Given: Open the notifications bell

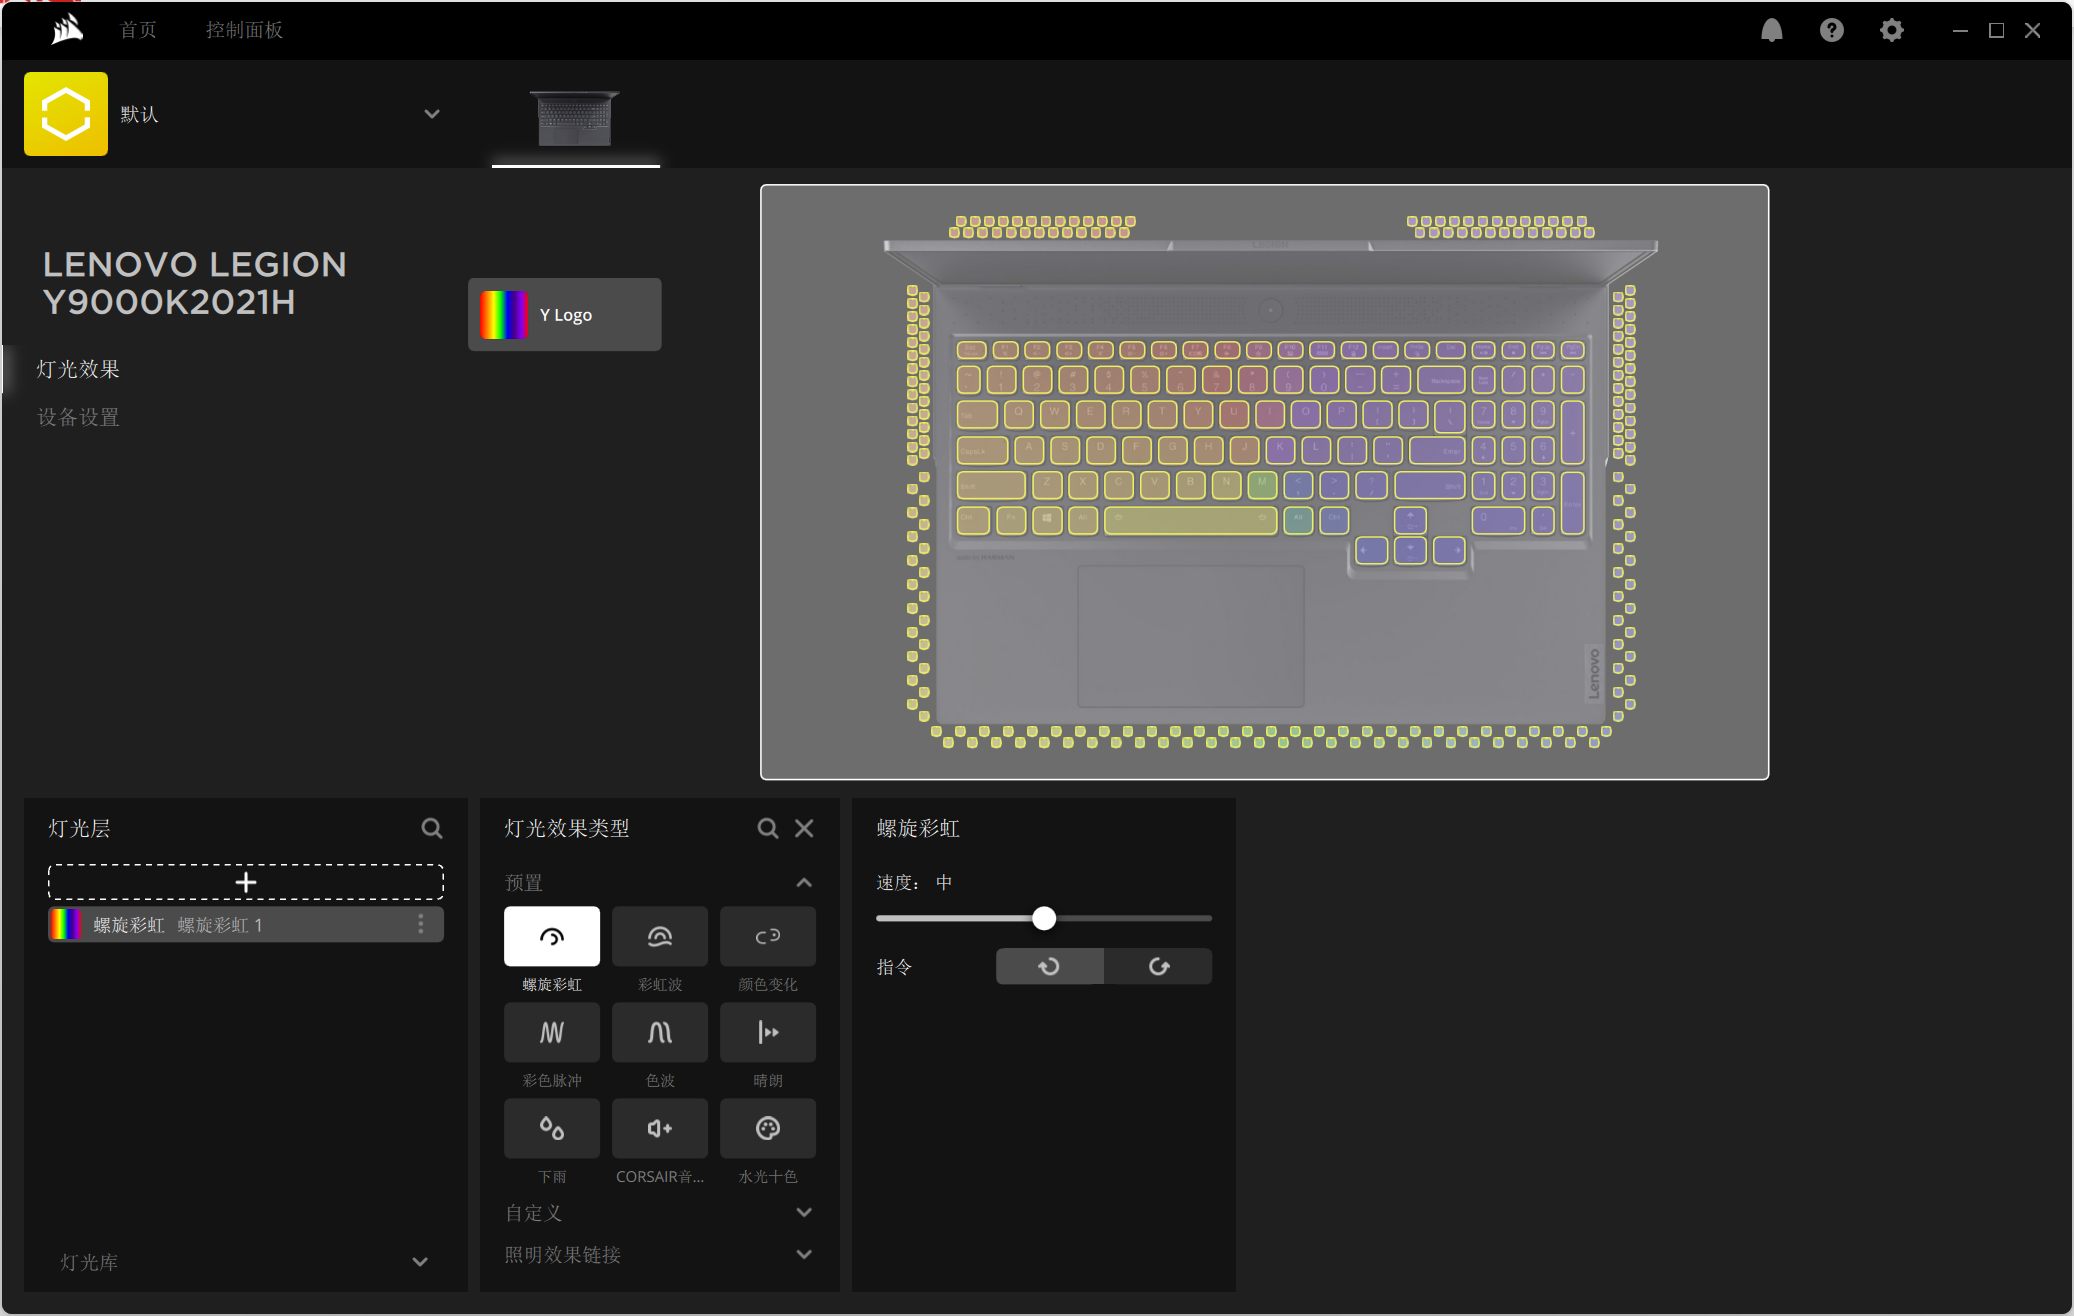Looking at the screenshot, I should [x=1771, y=30].
